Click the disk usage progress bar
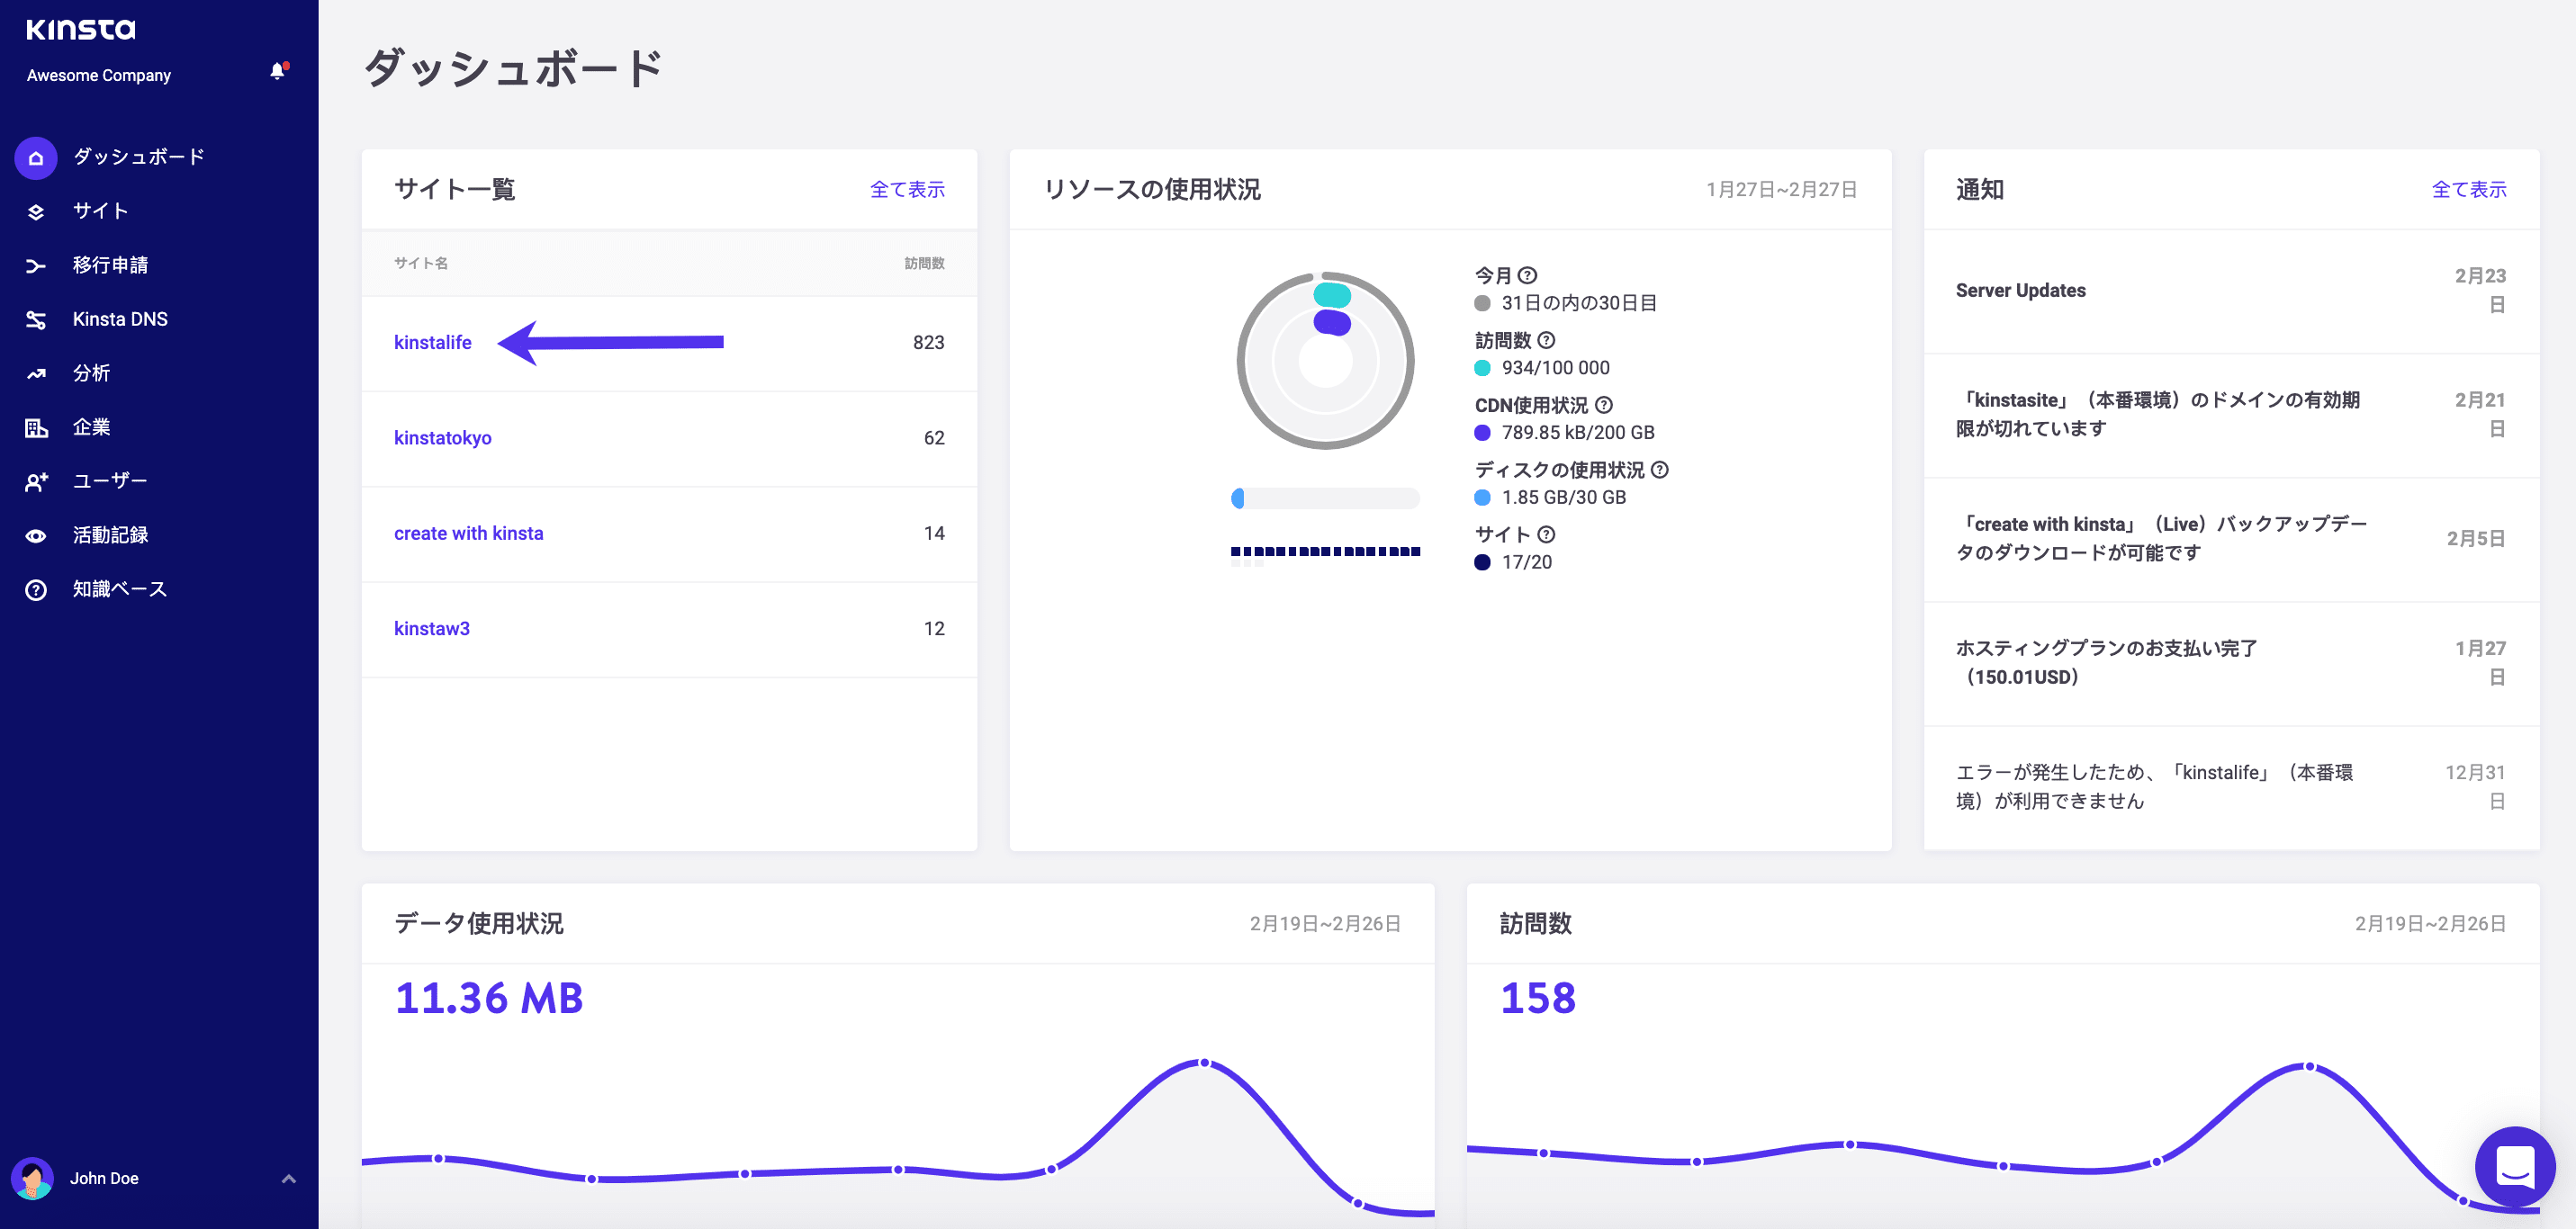The width and height of the screenshot is (2576, 1229). pos(1325,498)
